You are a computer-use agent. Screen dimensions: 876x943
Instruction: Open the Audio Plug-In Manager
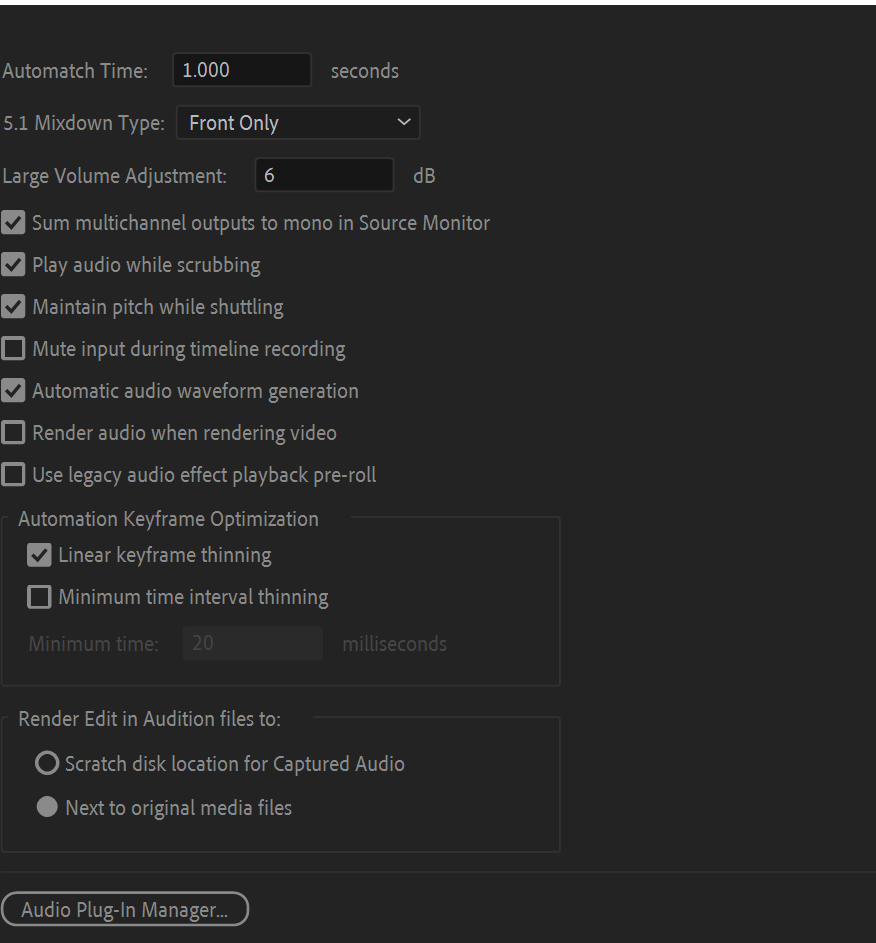coord(125,909)
